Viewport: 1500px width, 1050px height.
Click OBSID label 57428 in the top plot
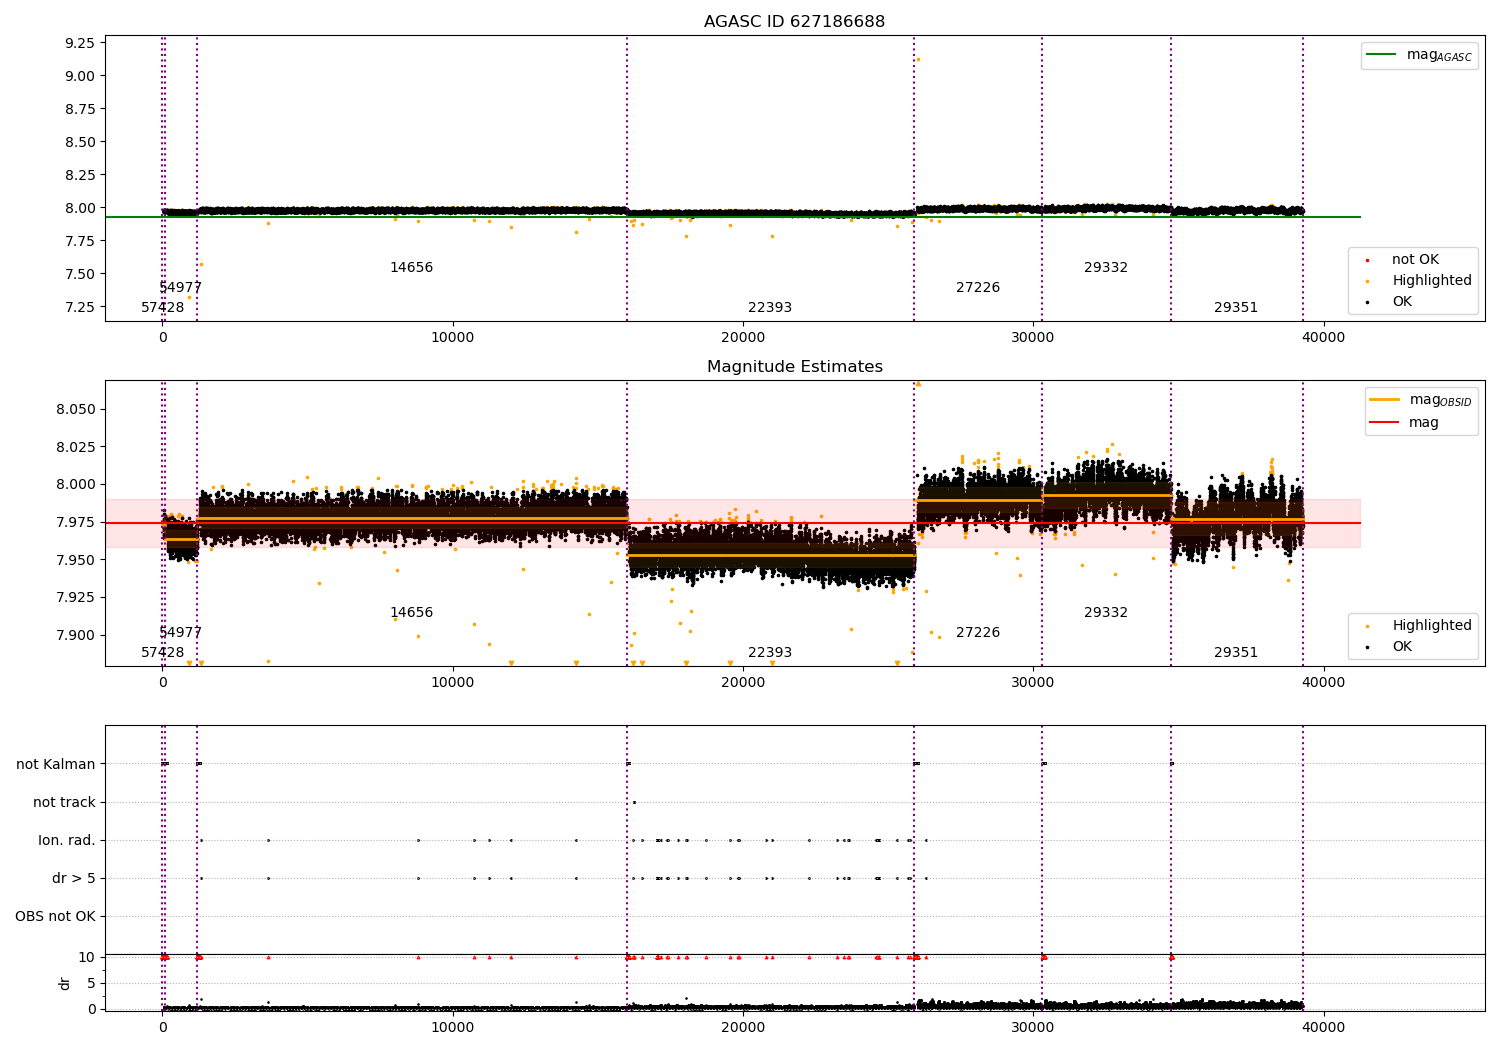[x=162, y=308]
